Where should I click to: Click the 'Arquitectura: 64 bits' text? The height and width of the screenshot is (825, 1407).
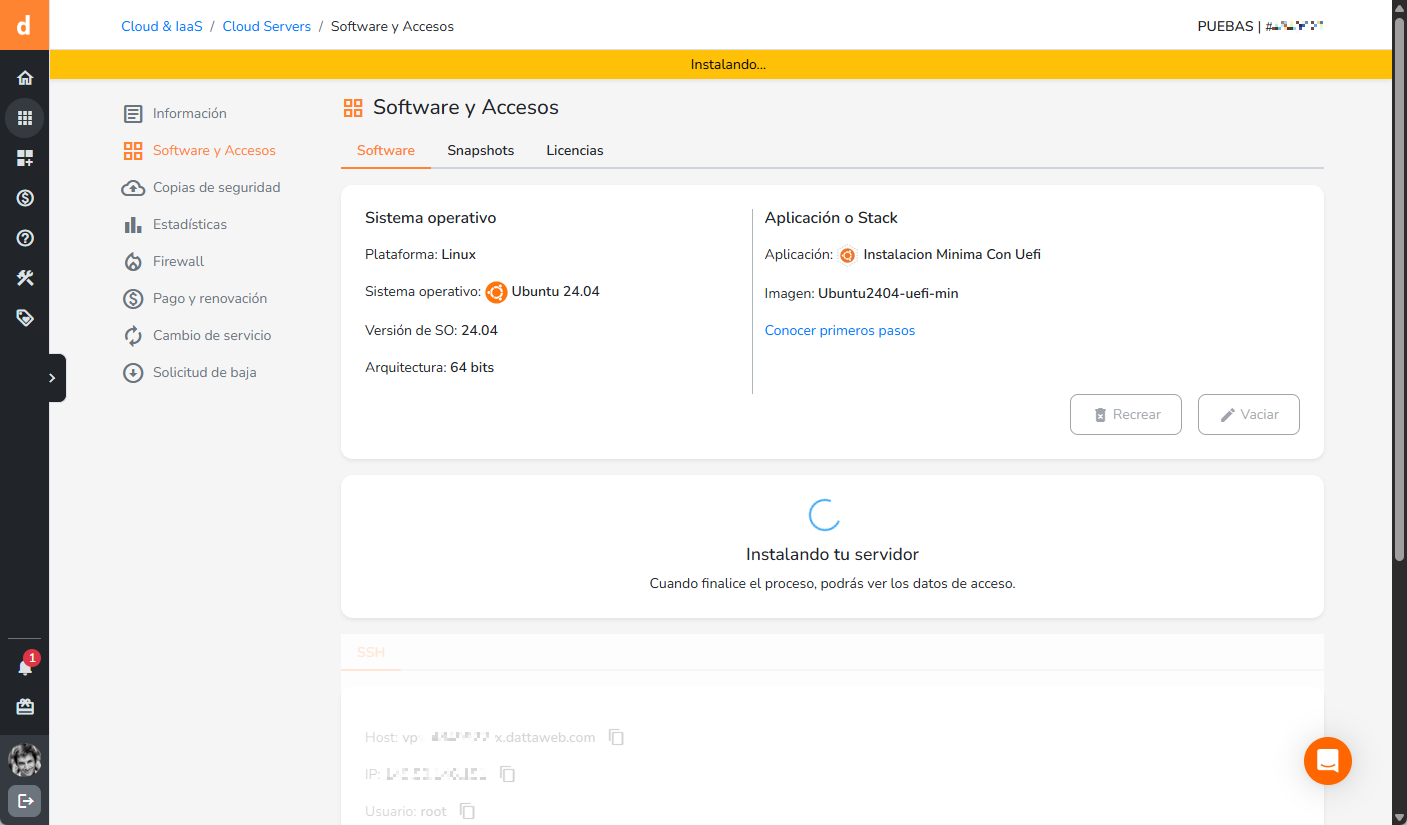(429, 367)
